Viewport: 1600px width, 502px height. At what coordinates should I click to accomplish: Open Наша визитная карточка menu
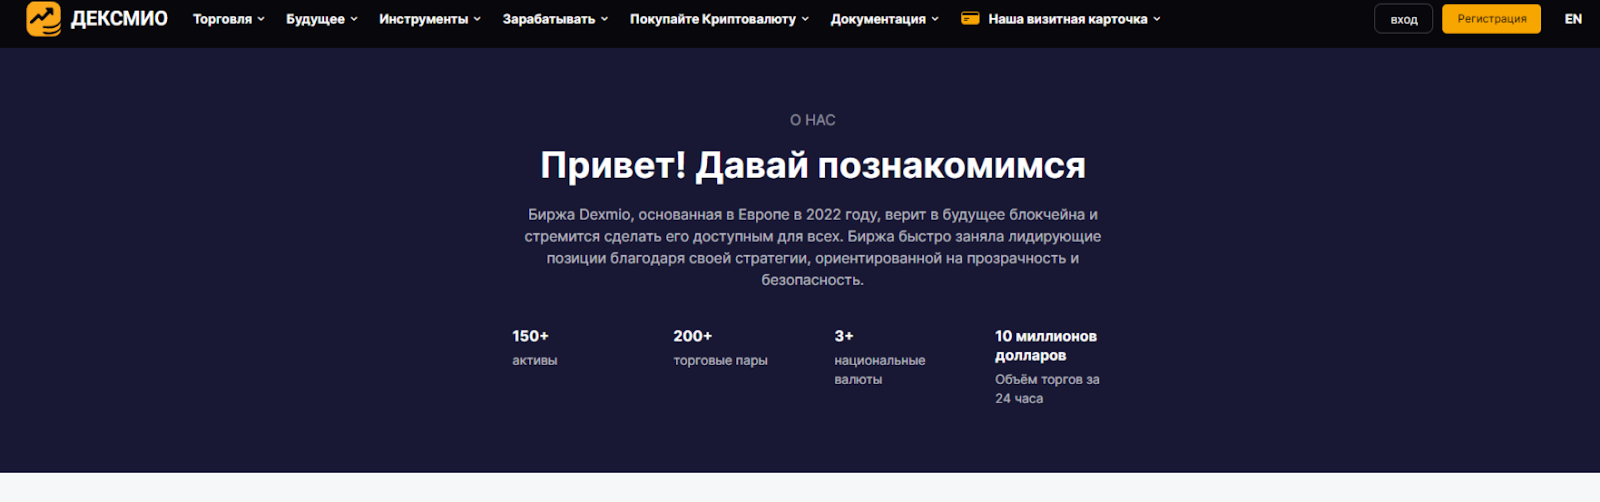coord(1068,19)
